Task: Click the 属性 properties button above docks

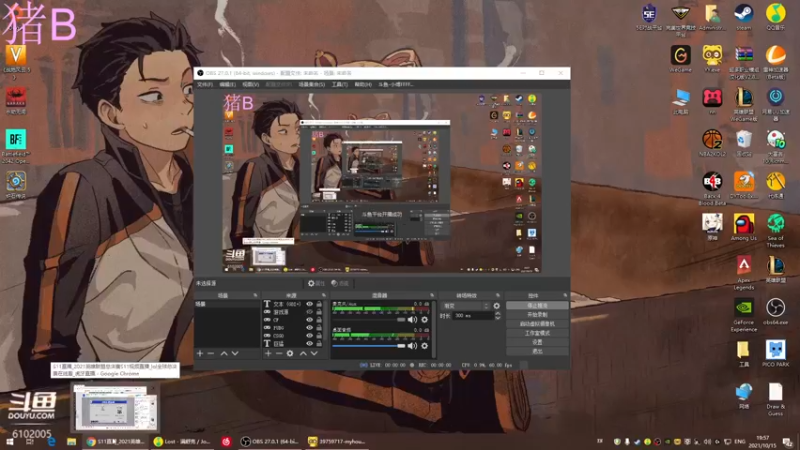Action: 316,283
